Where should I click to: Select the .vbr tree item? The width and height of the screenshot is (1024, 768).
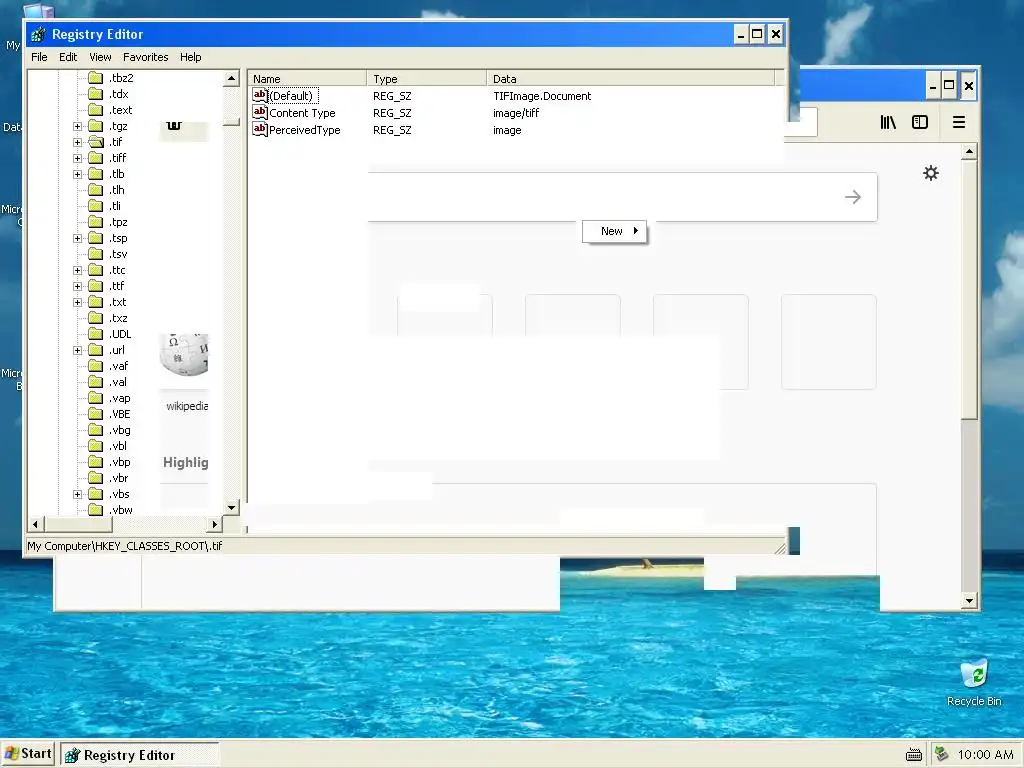point(119,478)
